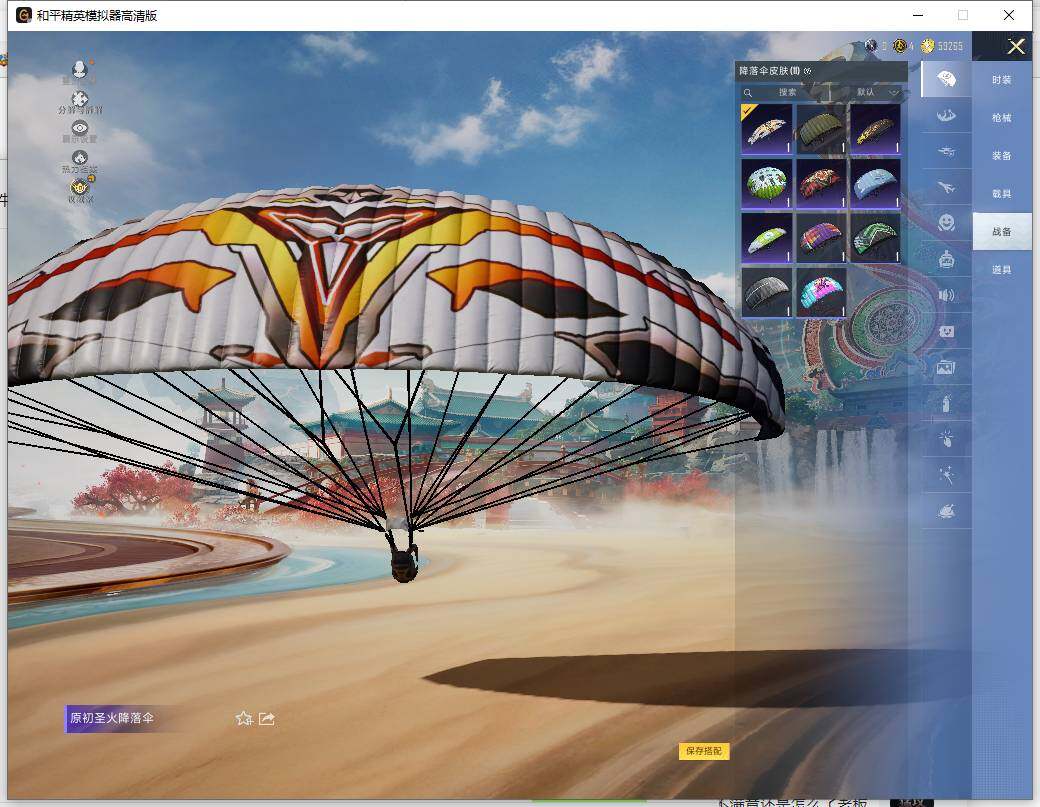Switch to the 道具 tab

click(1002, 269)
